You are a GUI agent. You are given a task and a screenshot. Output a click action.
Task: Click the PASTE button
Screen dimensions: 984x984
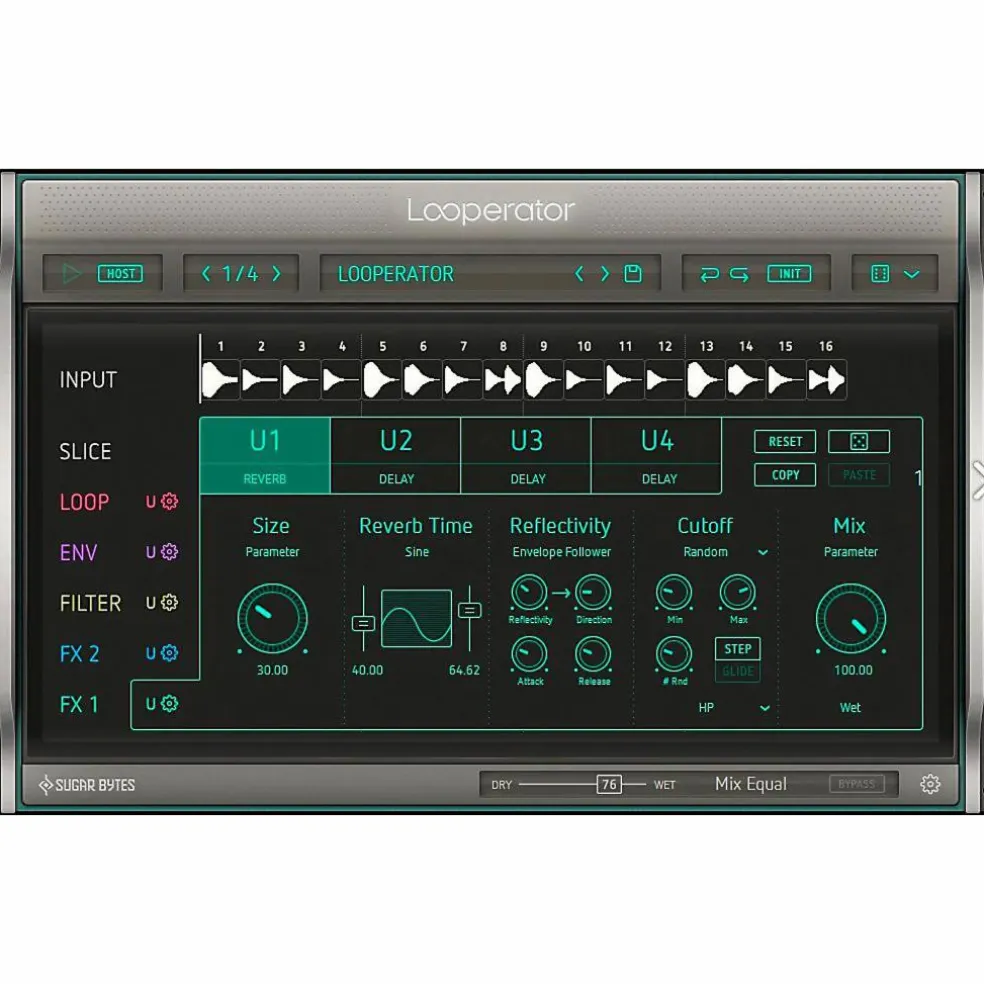(x=858, y=475)
